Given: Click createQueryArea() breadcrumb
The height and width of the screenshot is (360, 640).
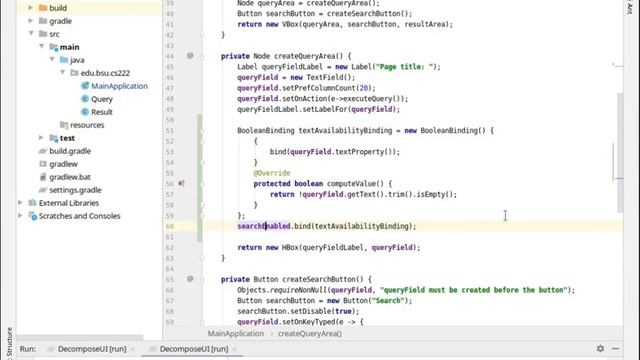Looking at the screenshot, I should pyautogui.click(x=310, y=333).
